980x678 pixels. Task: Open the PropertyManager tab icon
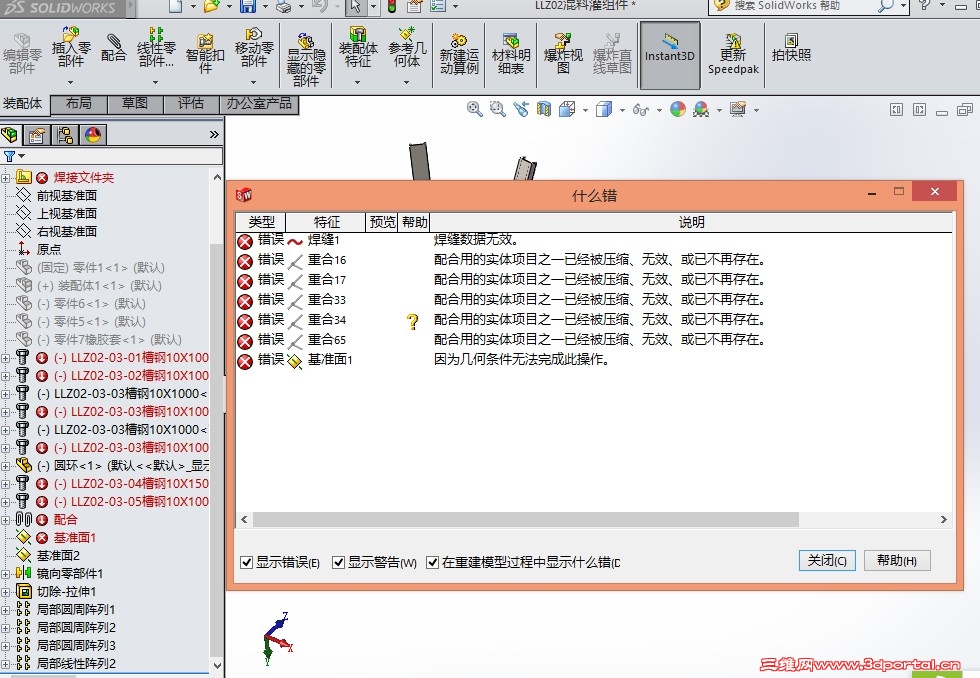pos(37,134)
